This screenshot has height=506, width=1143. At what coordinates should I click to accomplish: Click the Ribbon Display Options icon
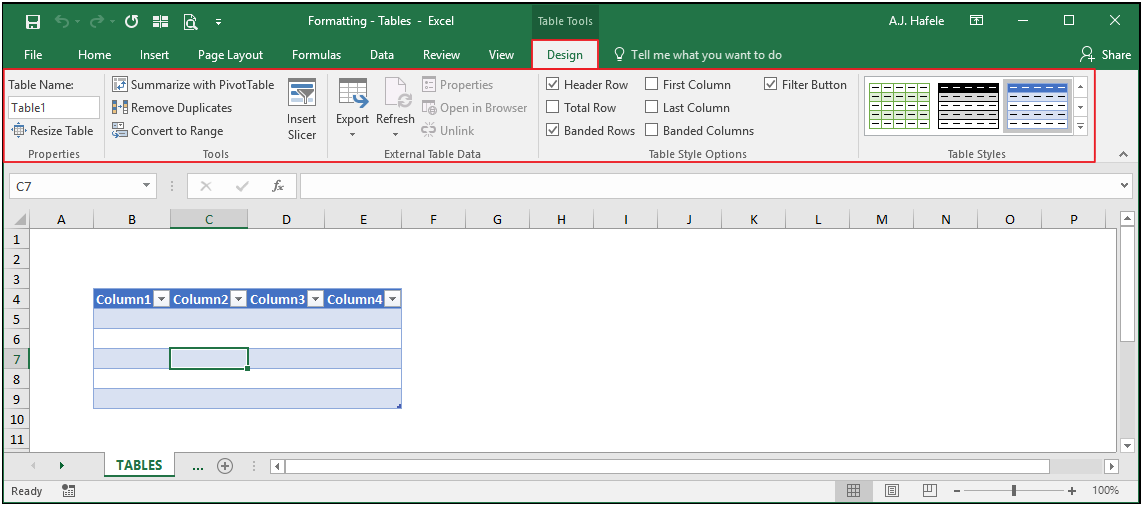pyautogui.click(x=976, y=20)
